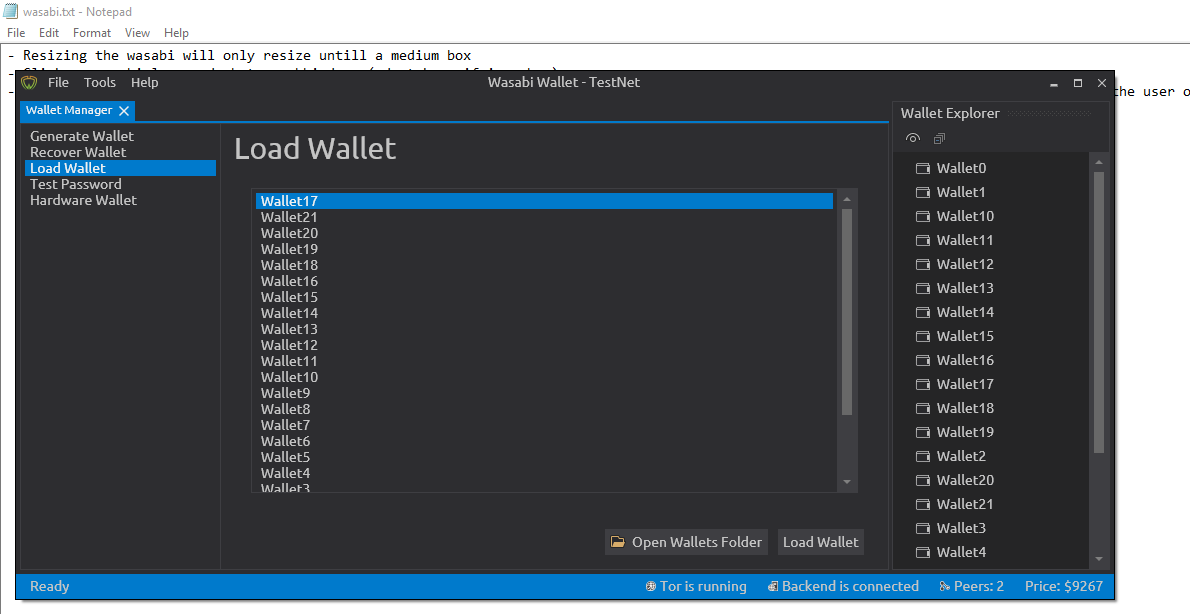The height and width of the screenshot is (614, 1190).
Task: Click the Open Wallets Folder button
Action: click(686, 542)
